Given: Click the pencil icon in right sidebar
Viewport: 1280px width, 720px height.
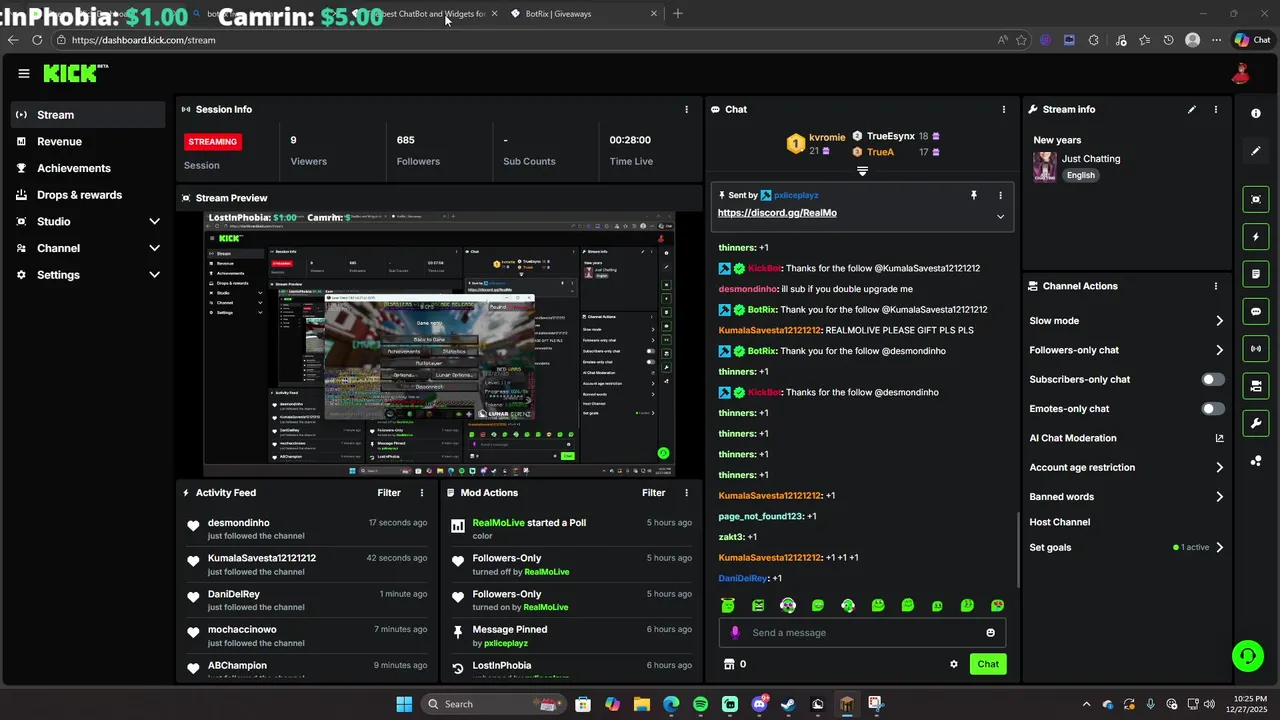Looking at the screenshot, I should (1256, 151).
